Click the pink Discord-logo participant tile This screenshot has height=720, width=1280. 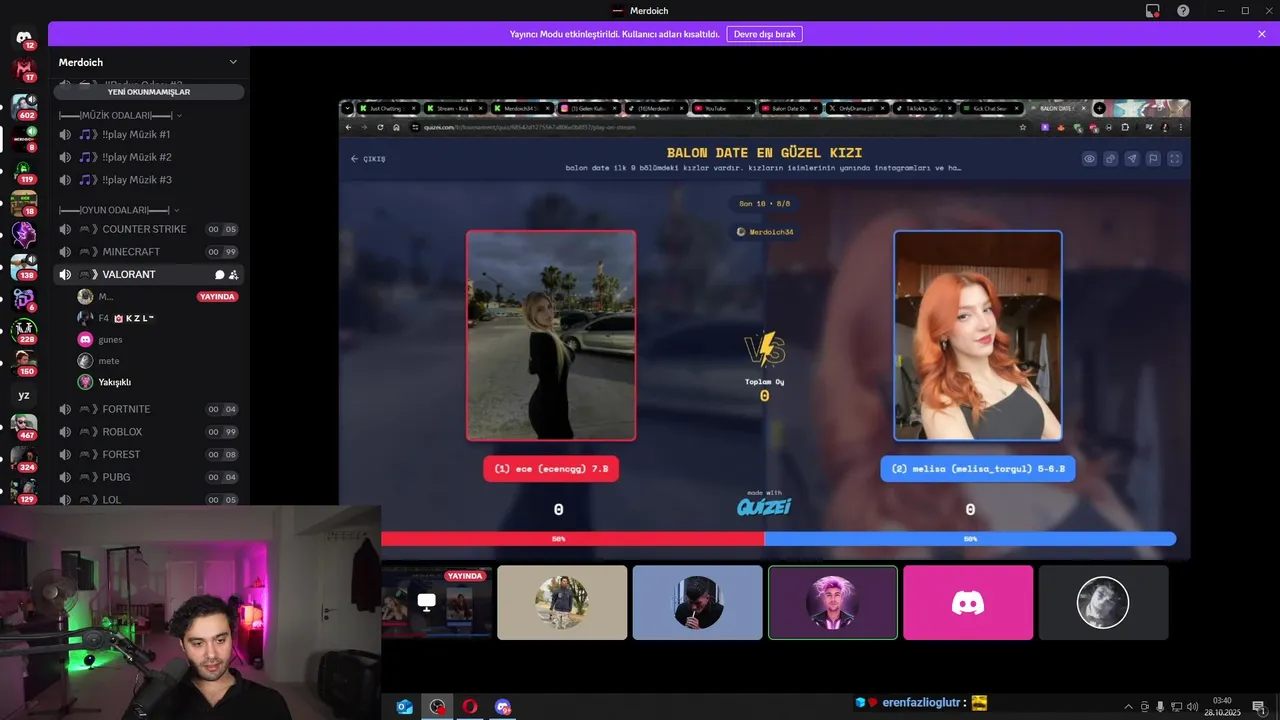(967, 602)
